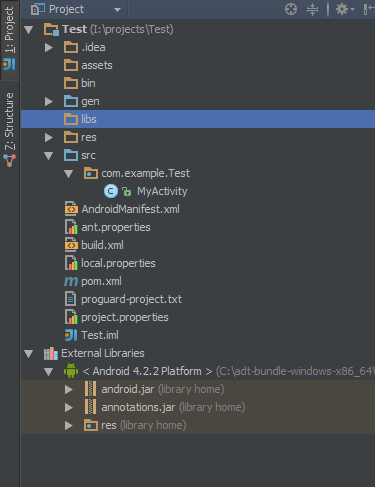This screenshot has width=375, height=487.
Task: Select "ant.properties" file name
Action: [x=116, y=228]
